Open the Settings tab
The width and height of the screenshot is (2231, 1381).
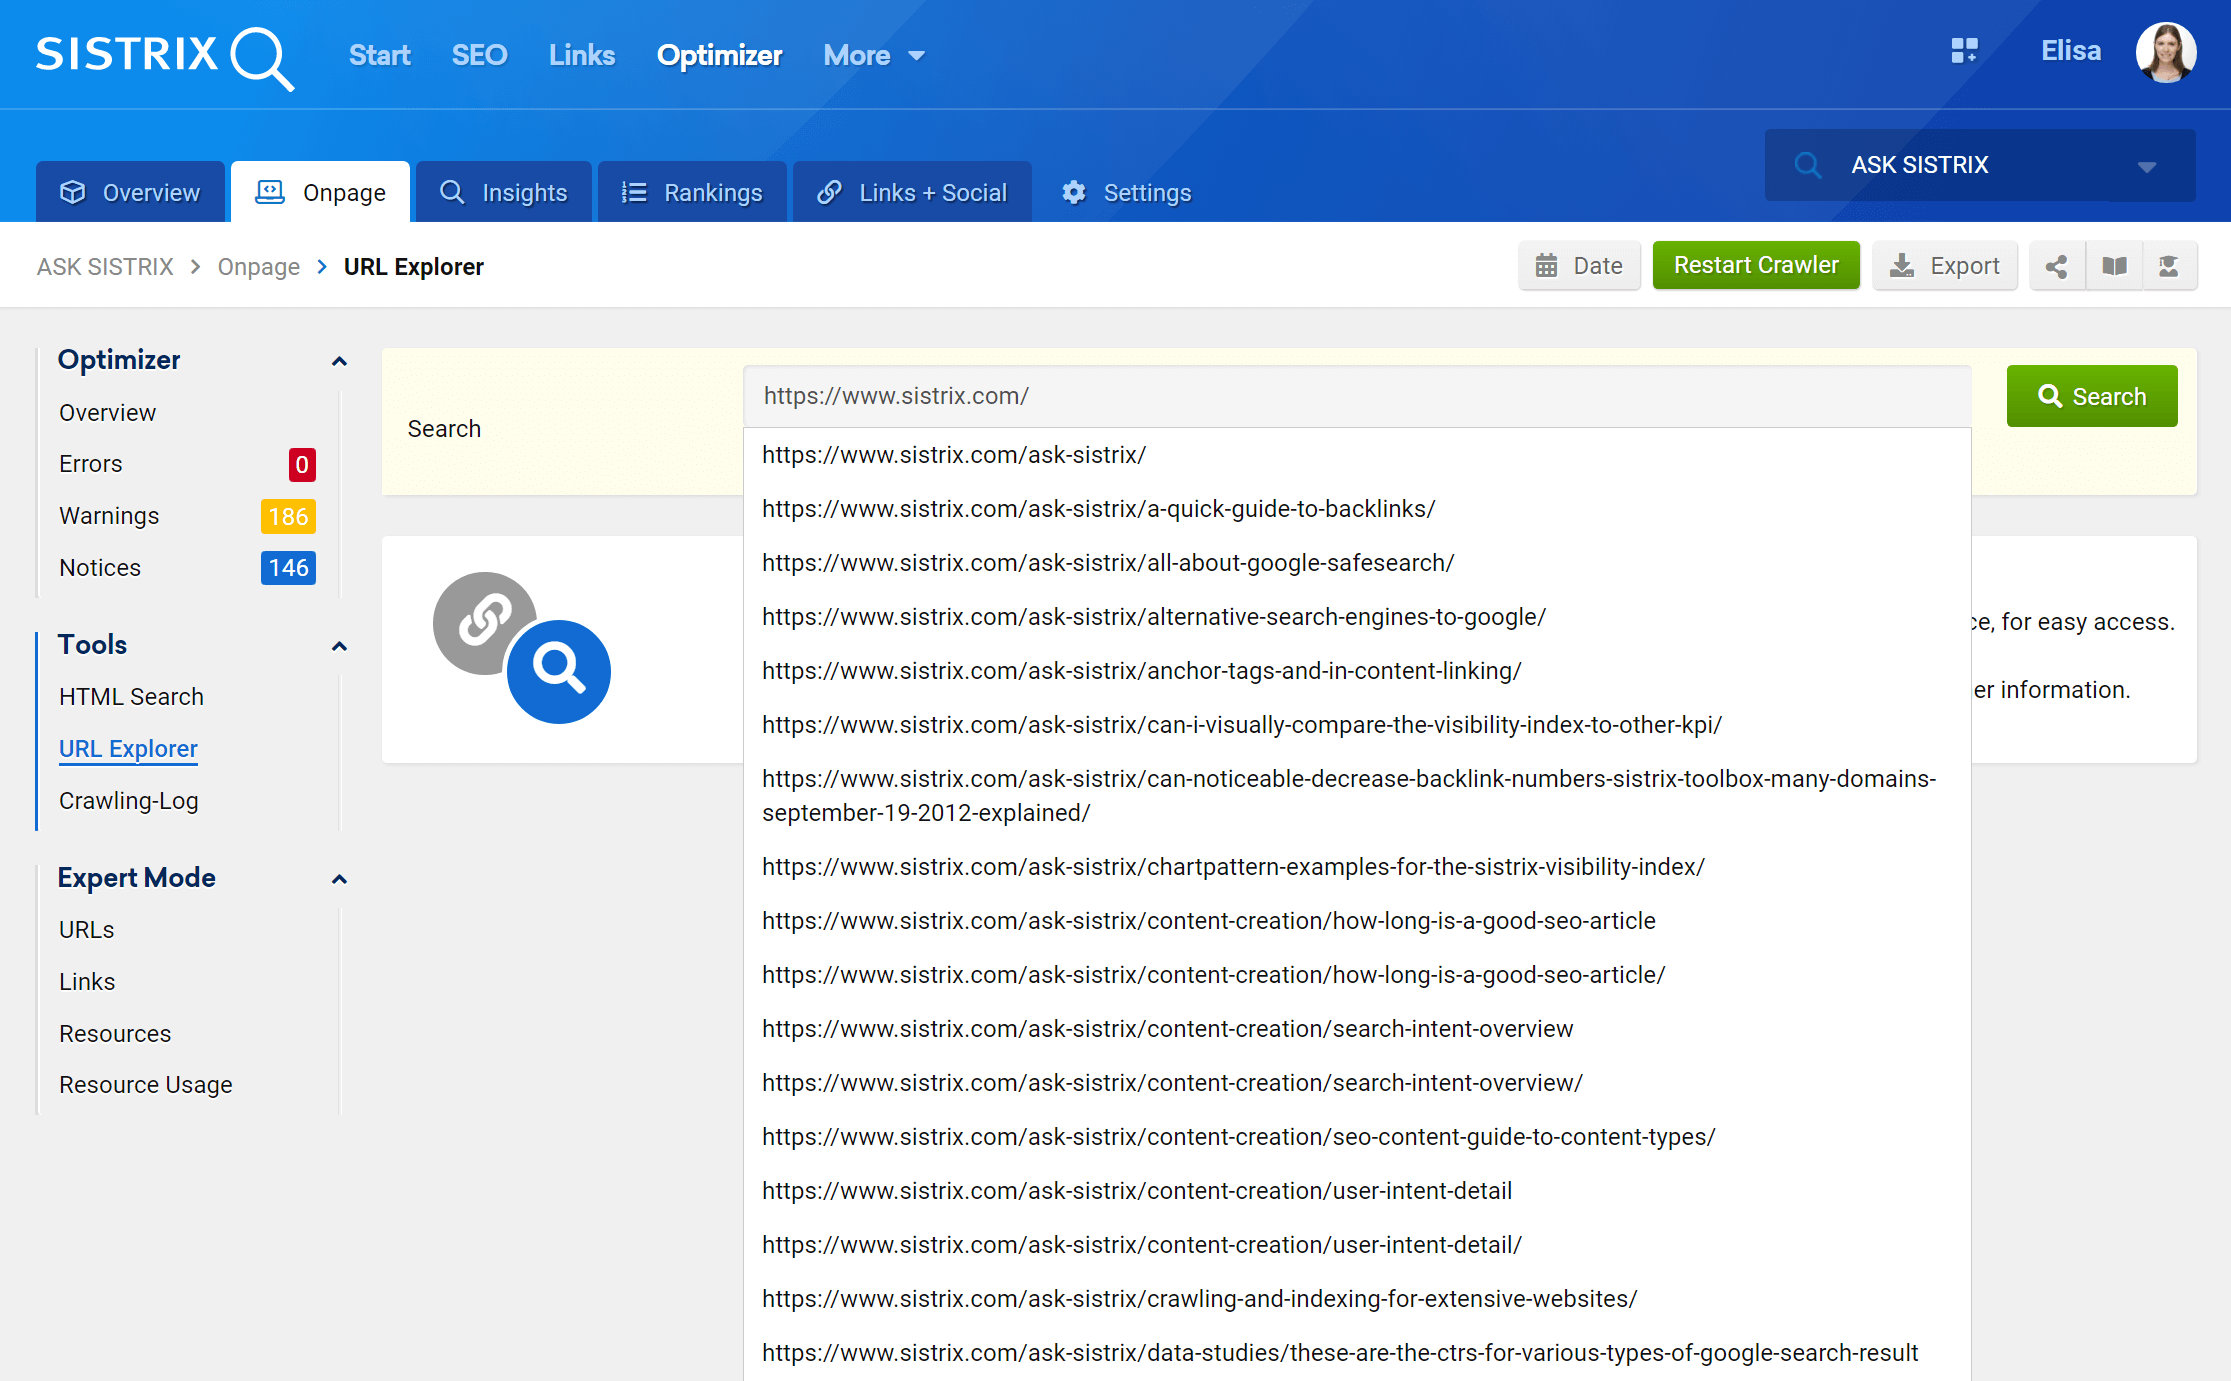point(1127,192)
